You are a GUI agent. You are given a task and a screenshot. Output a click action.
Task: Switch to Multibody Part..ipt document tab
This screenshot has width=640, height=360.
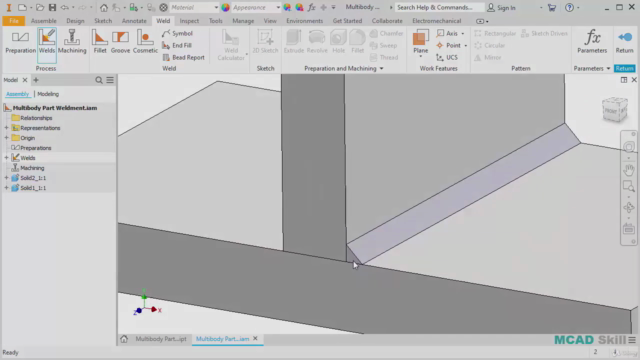pos(161,339)
